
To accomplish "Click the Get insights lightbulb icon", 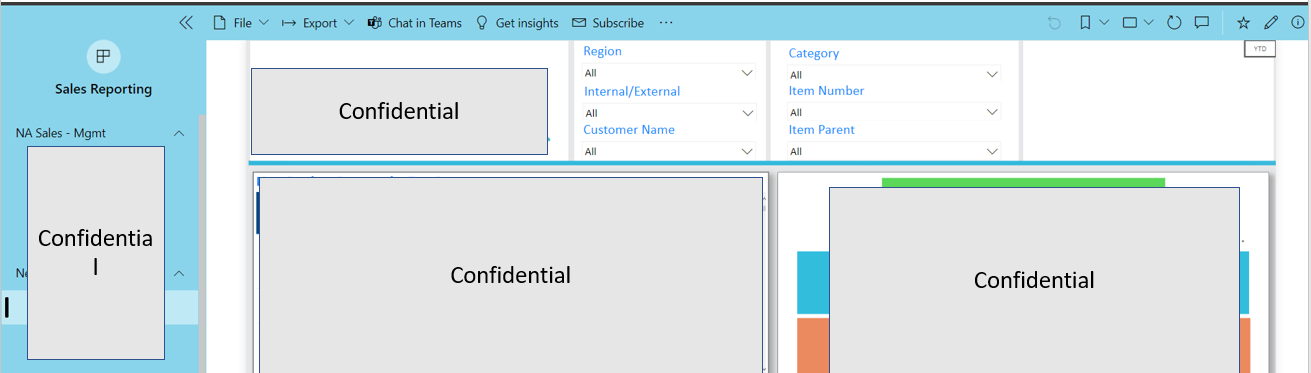I will click(481, 22).
